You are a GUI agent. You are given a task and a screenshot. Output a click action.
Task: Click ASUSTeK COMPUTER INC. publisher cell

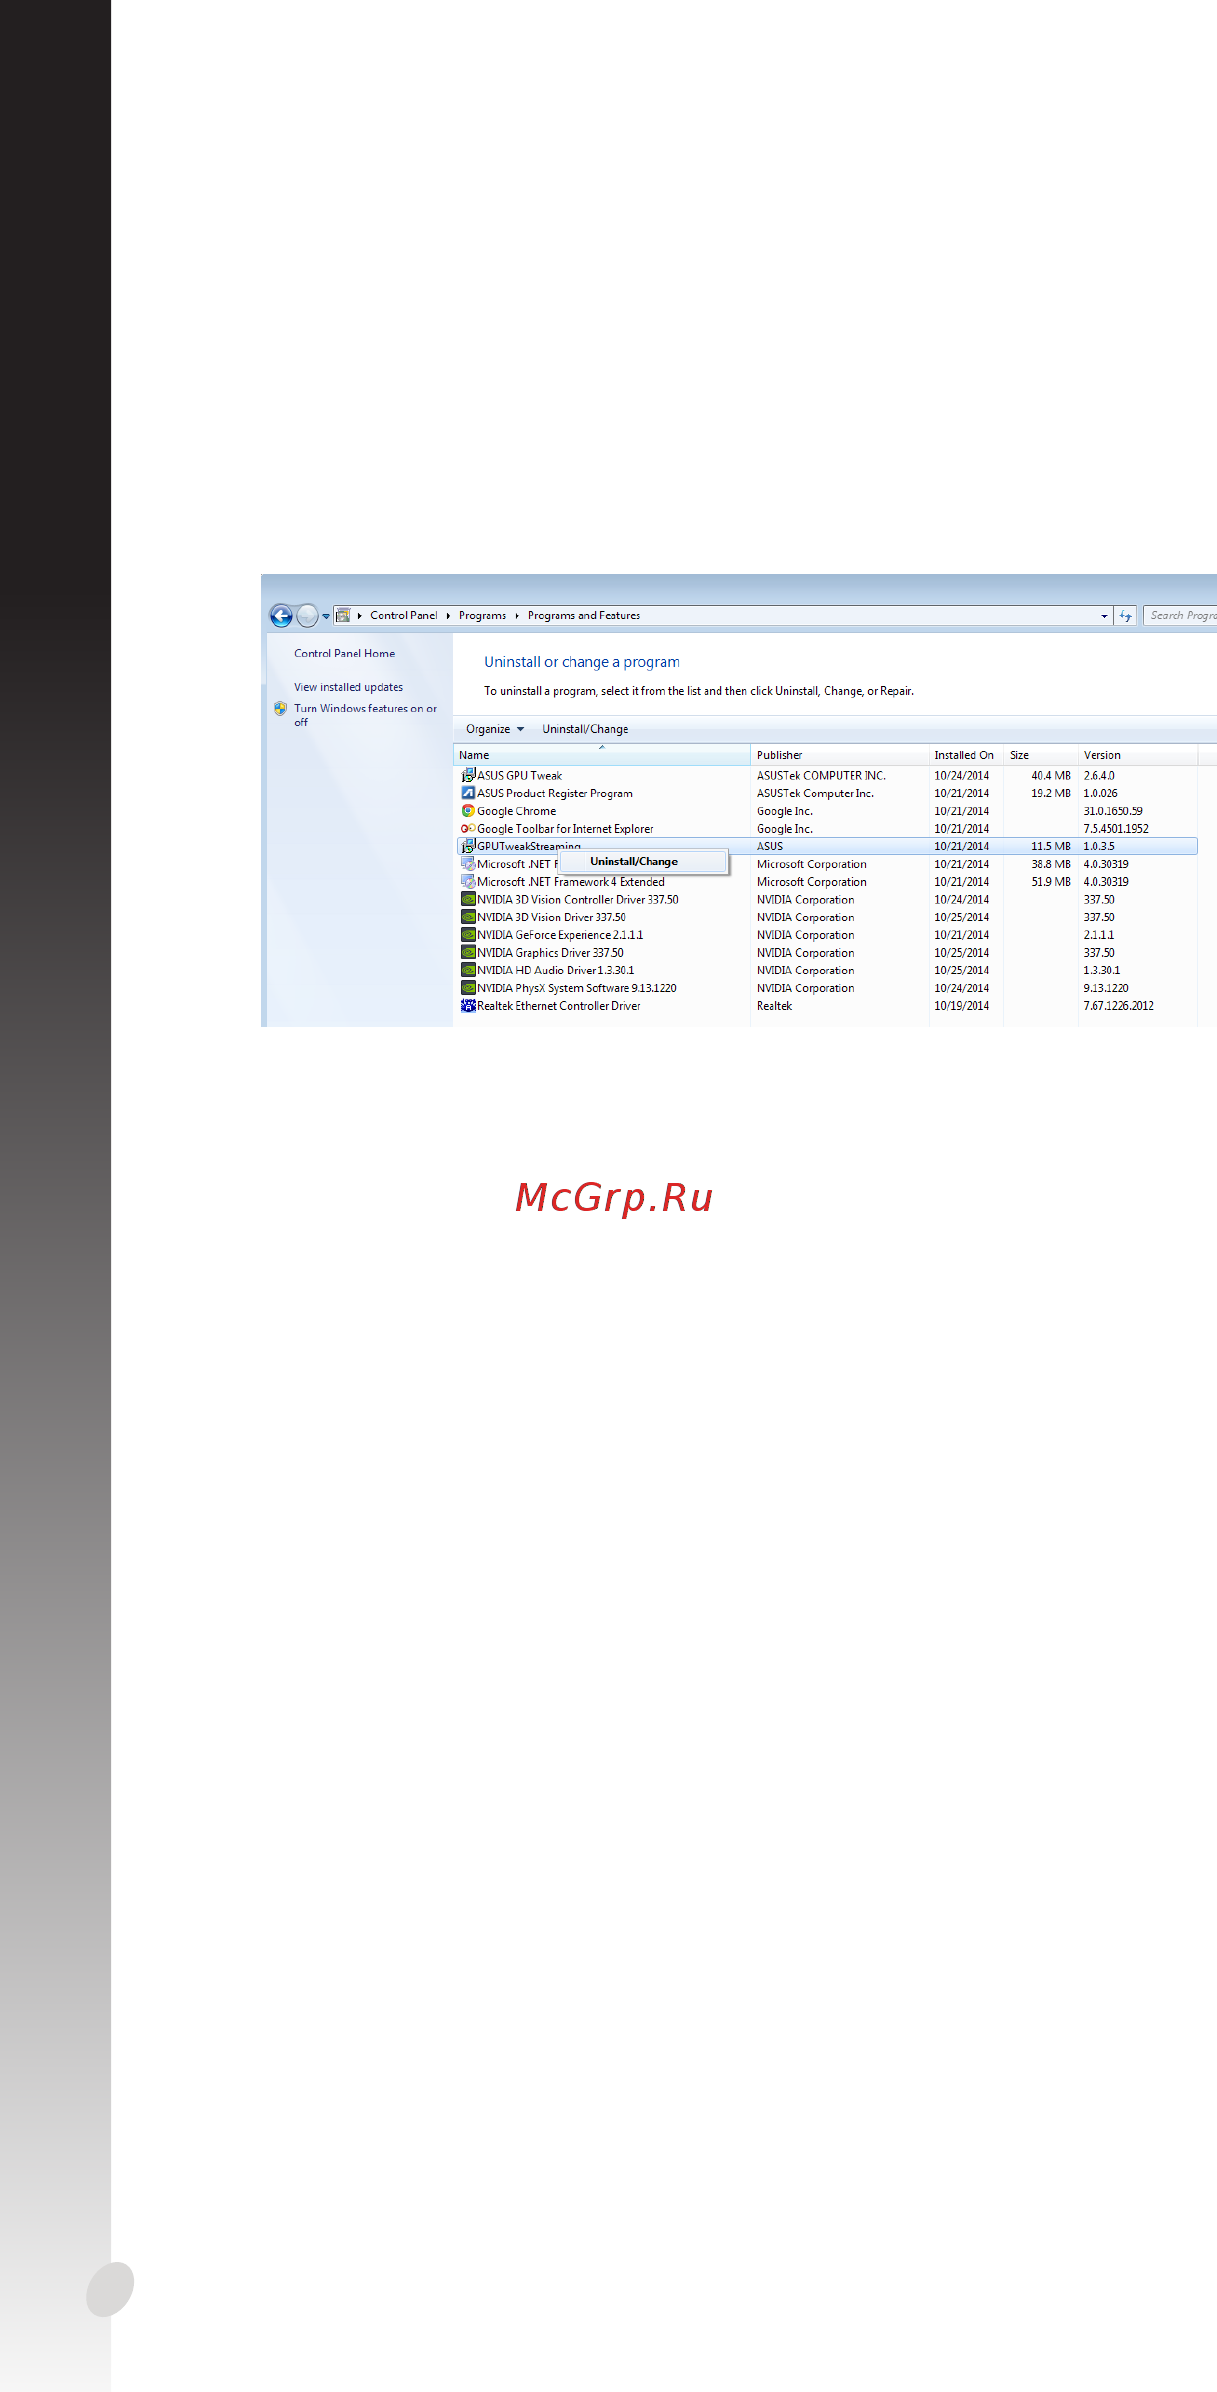tap(821, 776)
